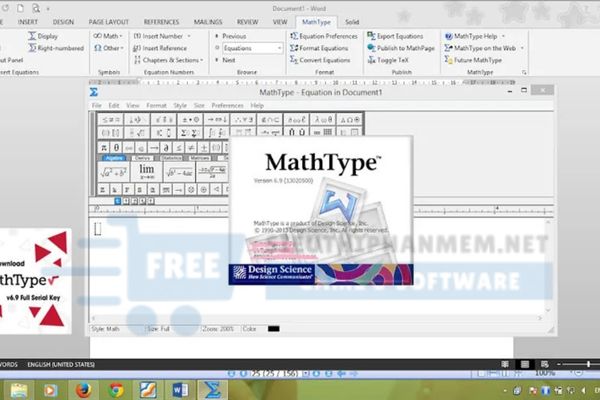Screen dimensions: 600x400
Task: Switch to the DESIGN ribbon tab
Action: click(63, 22)
